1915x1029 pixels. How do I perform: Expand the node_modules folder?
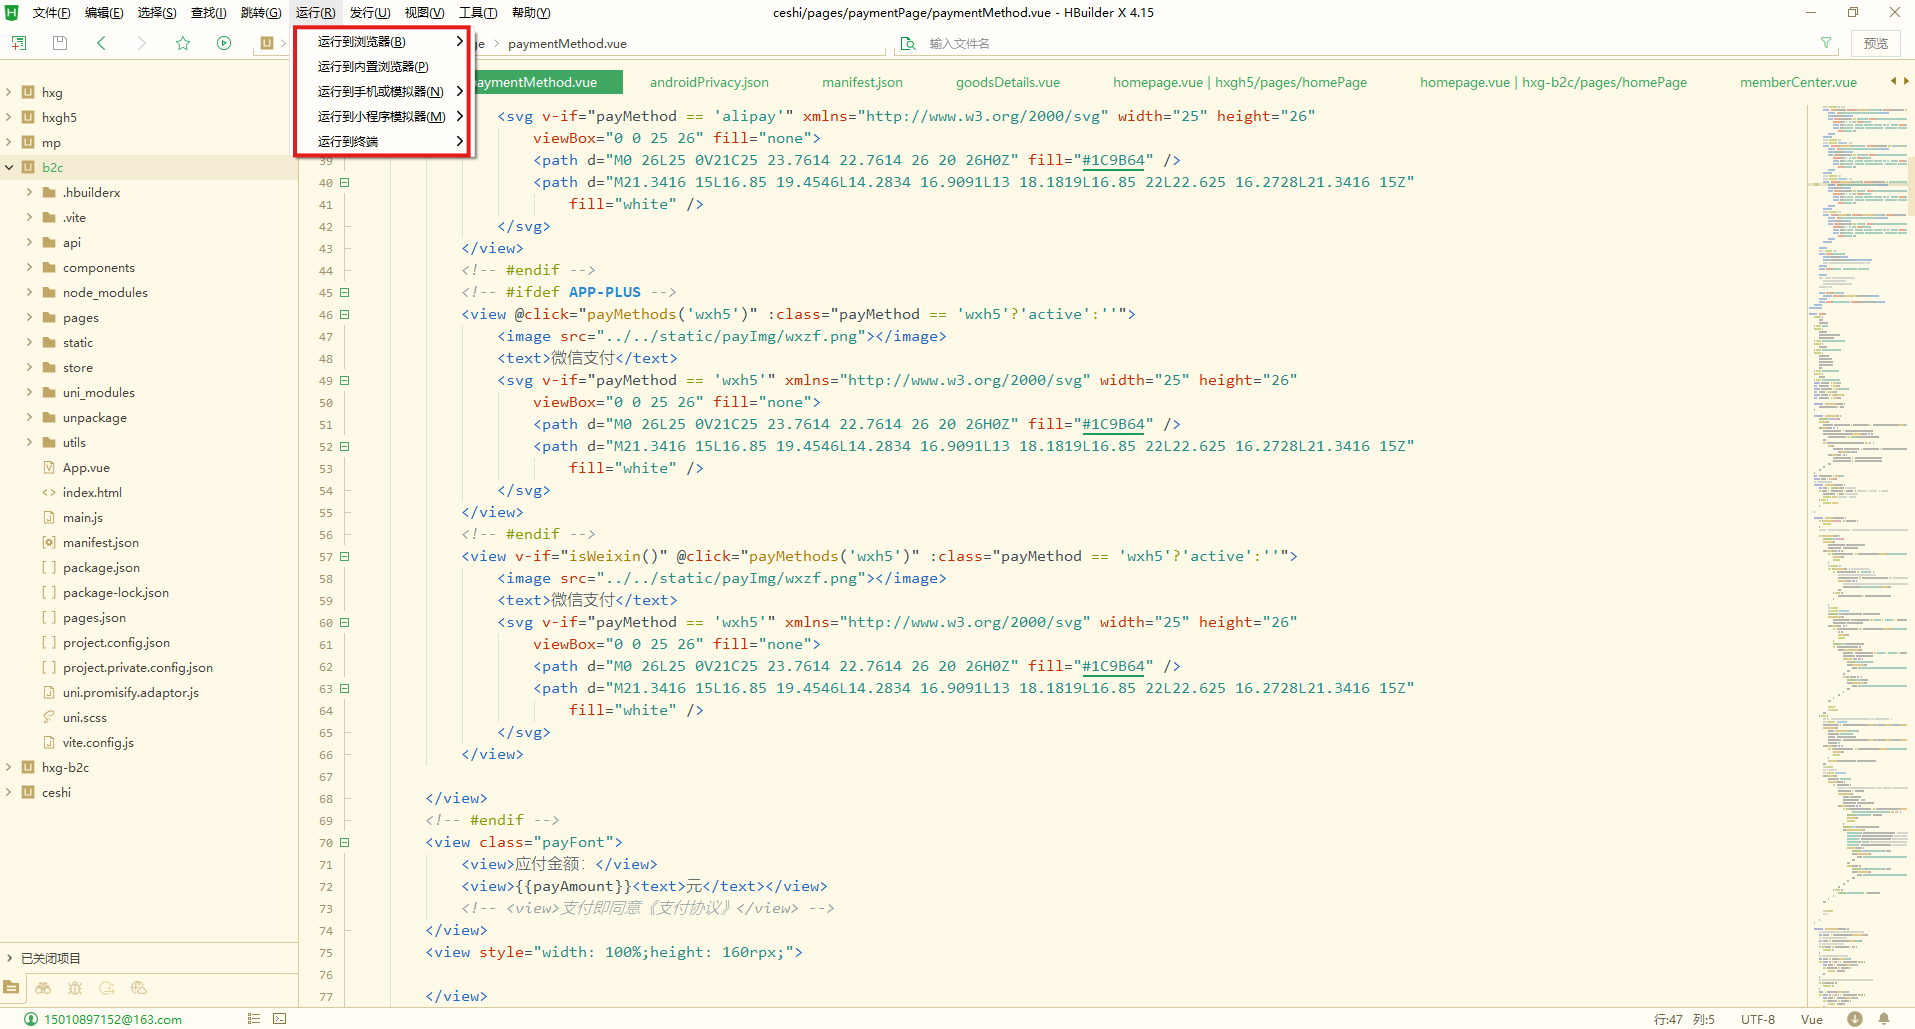point(29,292)
